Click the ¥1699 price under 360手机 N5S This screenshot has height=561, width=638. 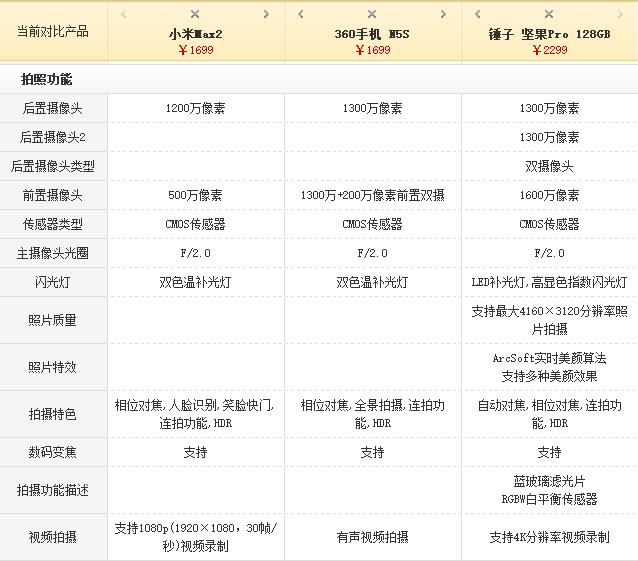click(373, 50)
